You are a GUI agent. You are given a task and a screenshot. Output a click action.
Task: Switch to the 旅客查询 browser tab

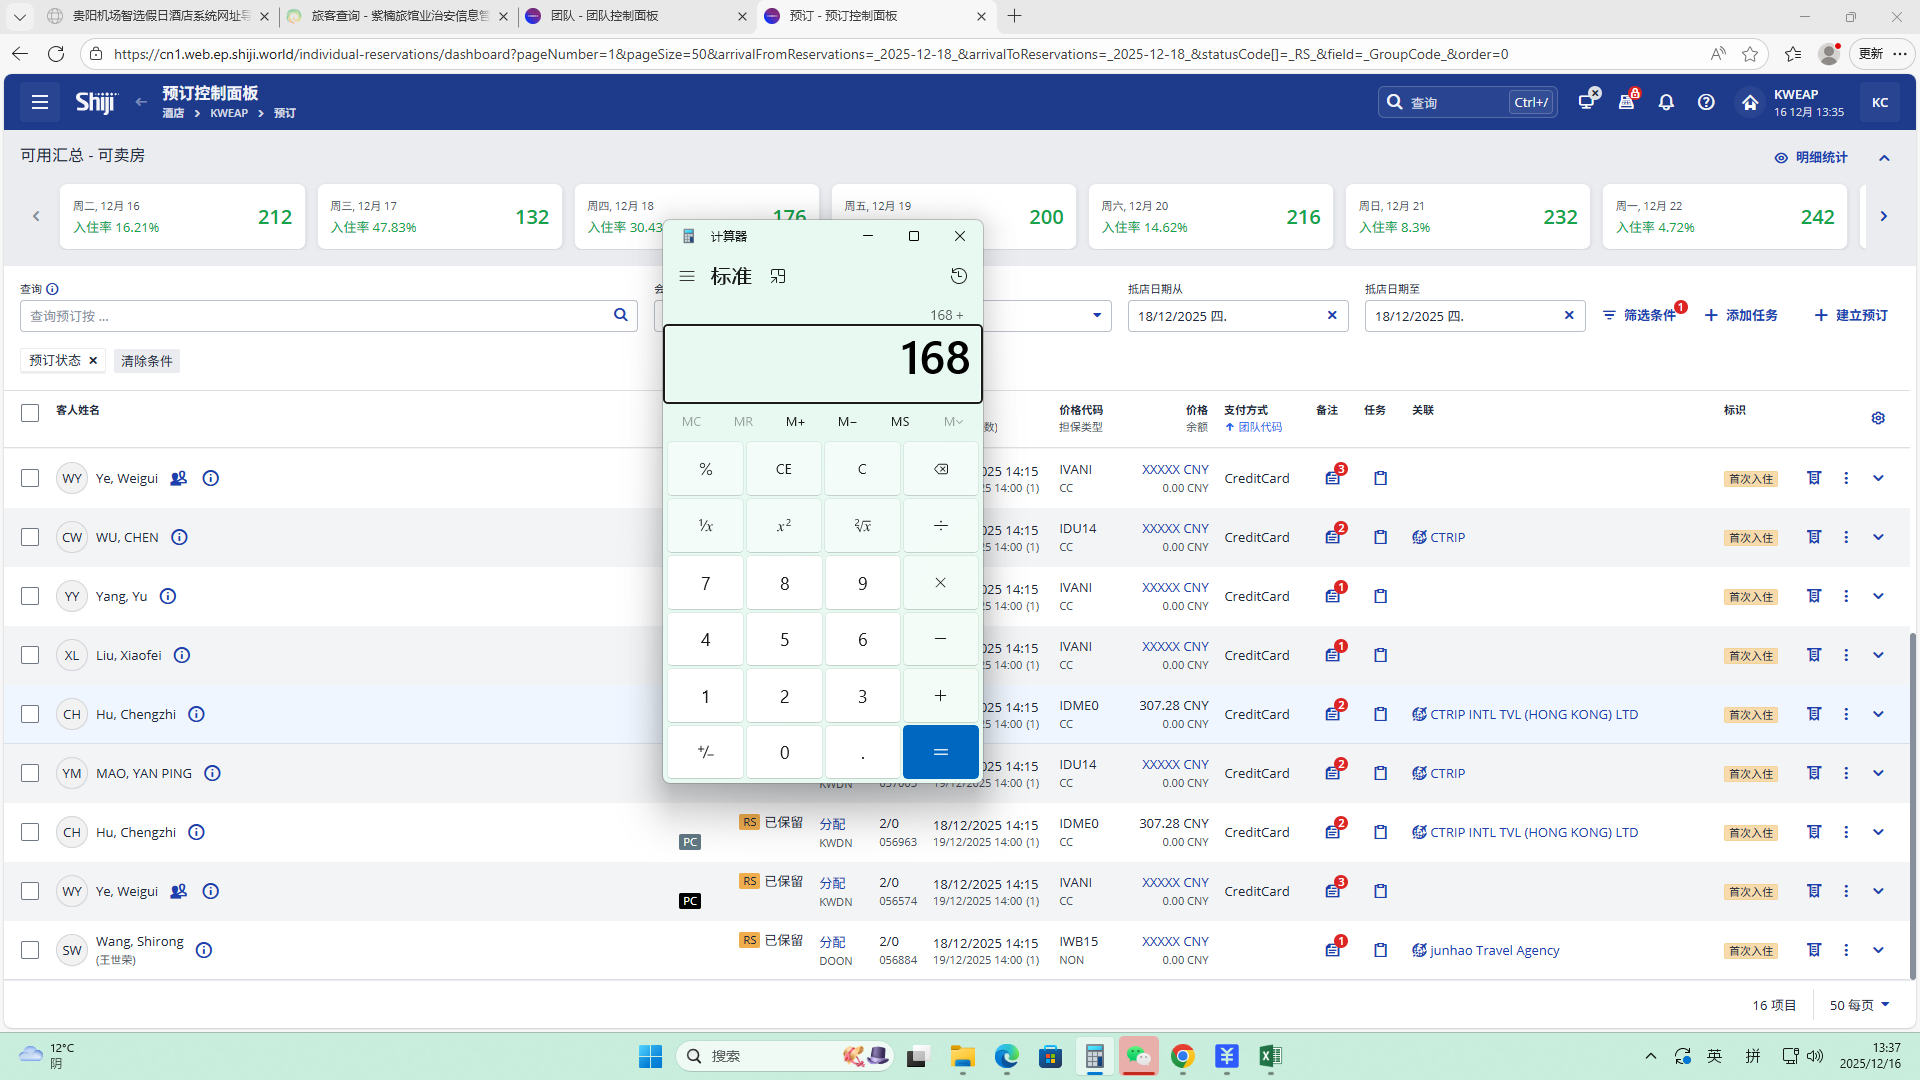(x=398, y=16)
